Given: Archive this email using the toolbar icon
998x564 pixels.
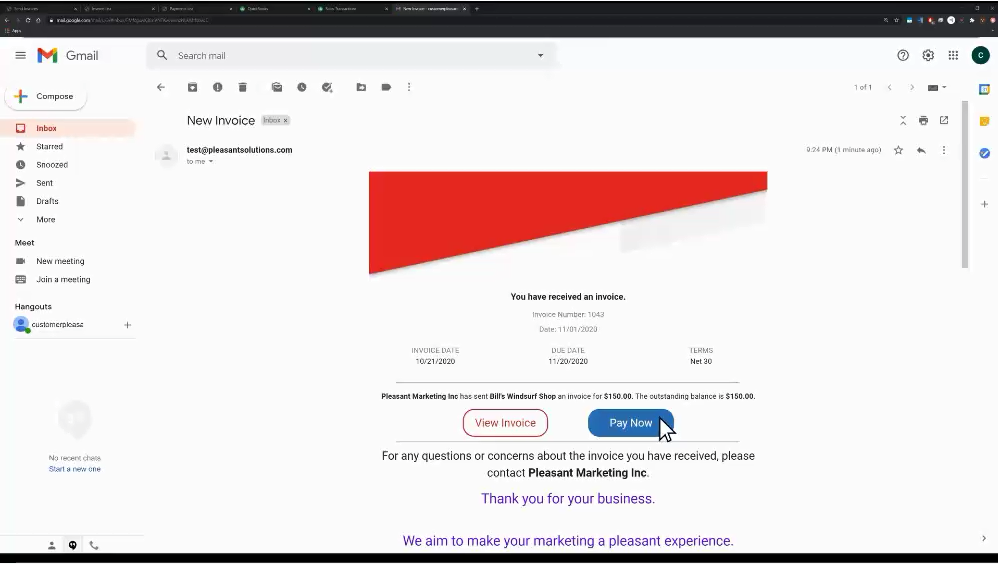Looking at the screenshot, I should [x=192, y=88].
